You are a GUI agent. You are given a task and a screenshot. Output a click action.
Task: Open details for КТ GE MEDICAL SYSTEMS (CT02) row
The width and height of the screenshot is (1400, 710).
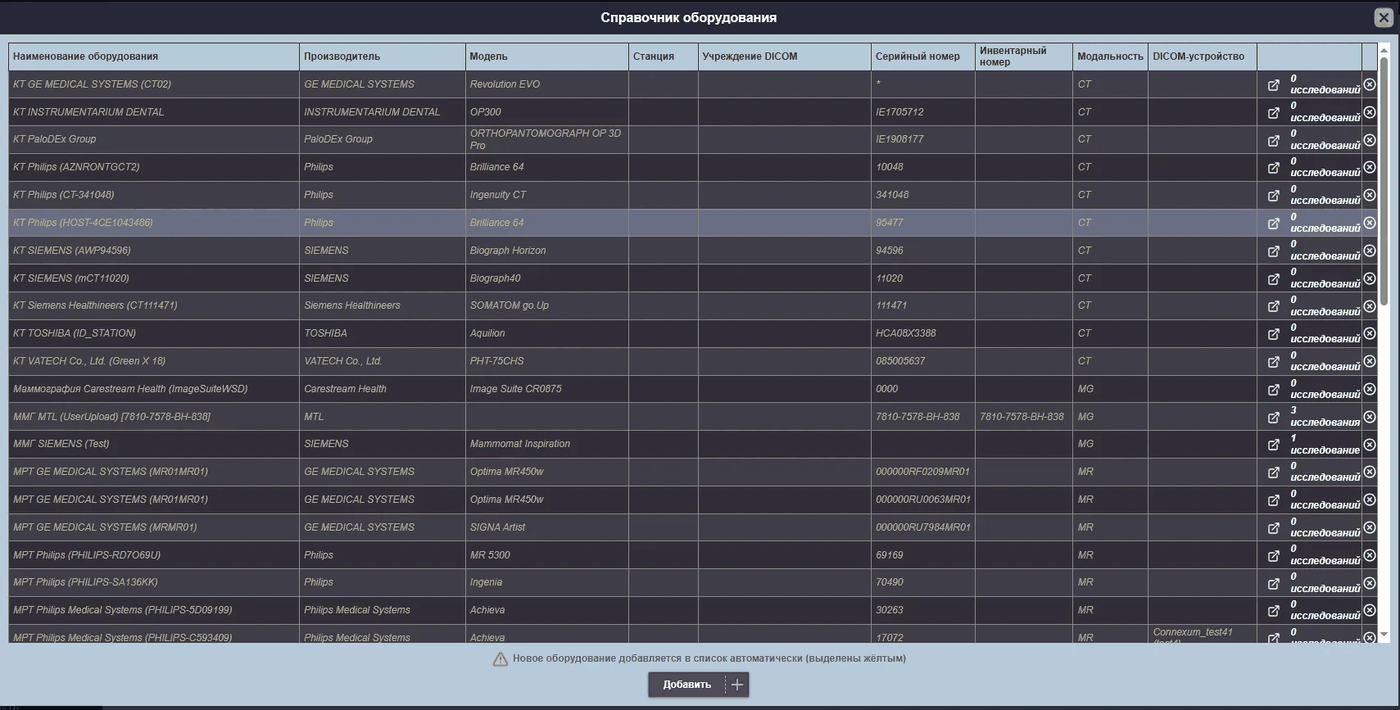click(1273, 85)
